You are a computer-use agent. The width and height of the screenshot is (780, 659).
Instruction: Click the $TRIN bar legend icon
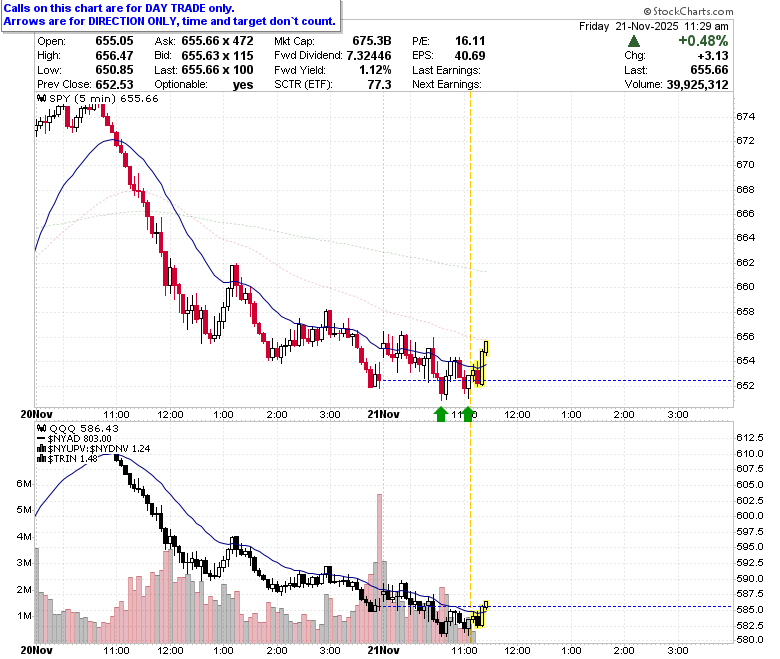tap(42, 459)
